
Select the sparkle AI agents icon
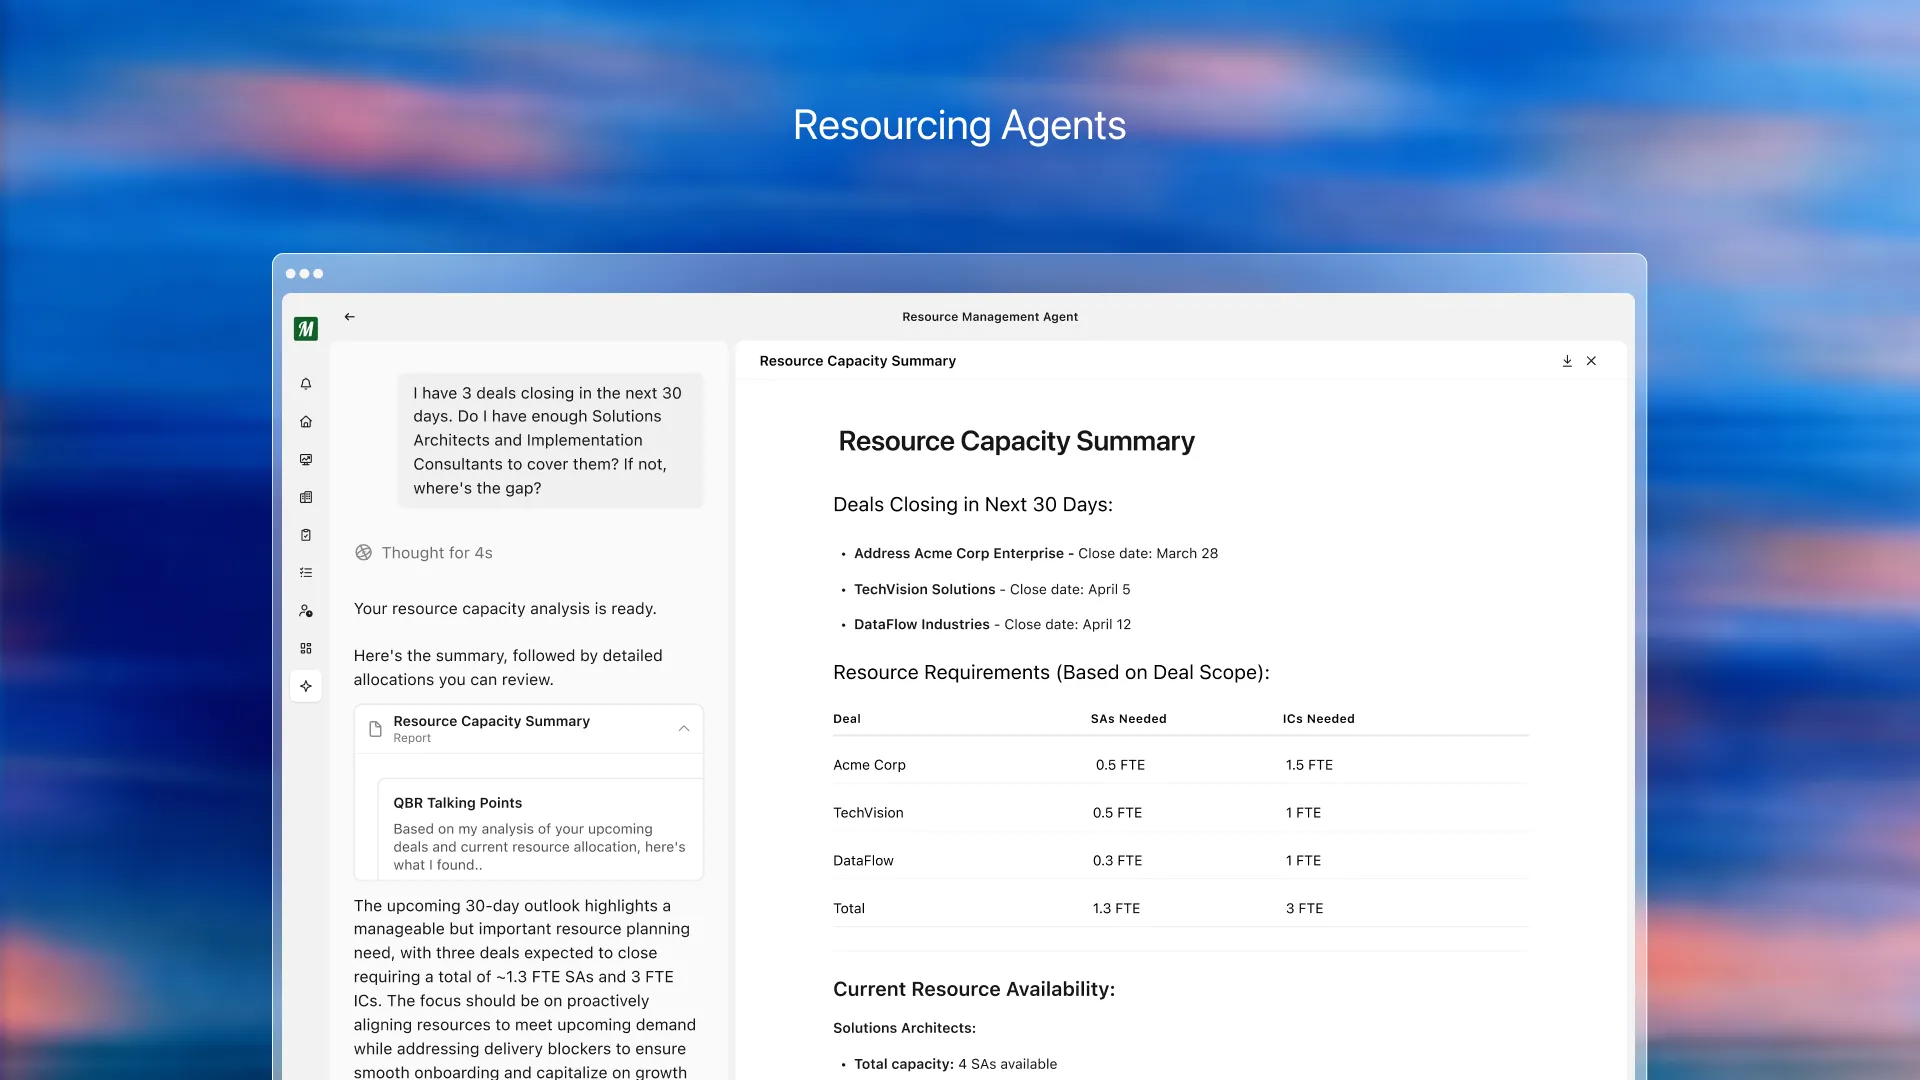[x=306, y=686]
